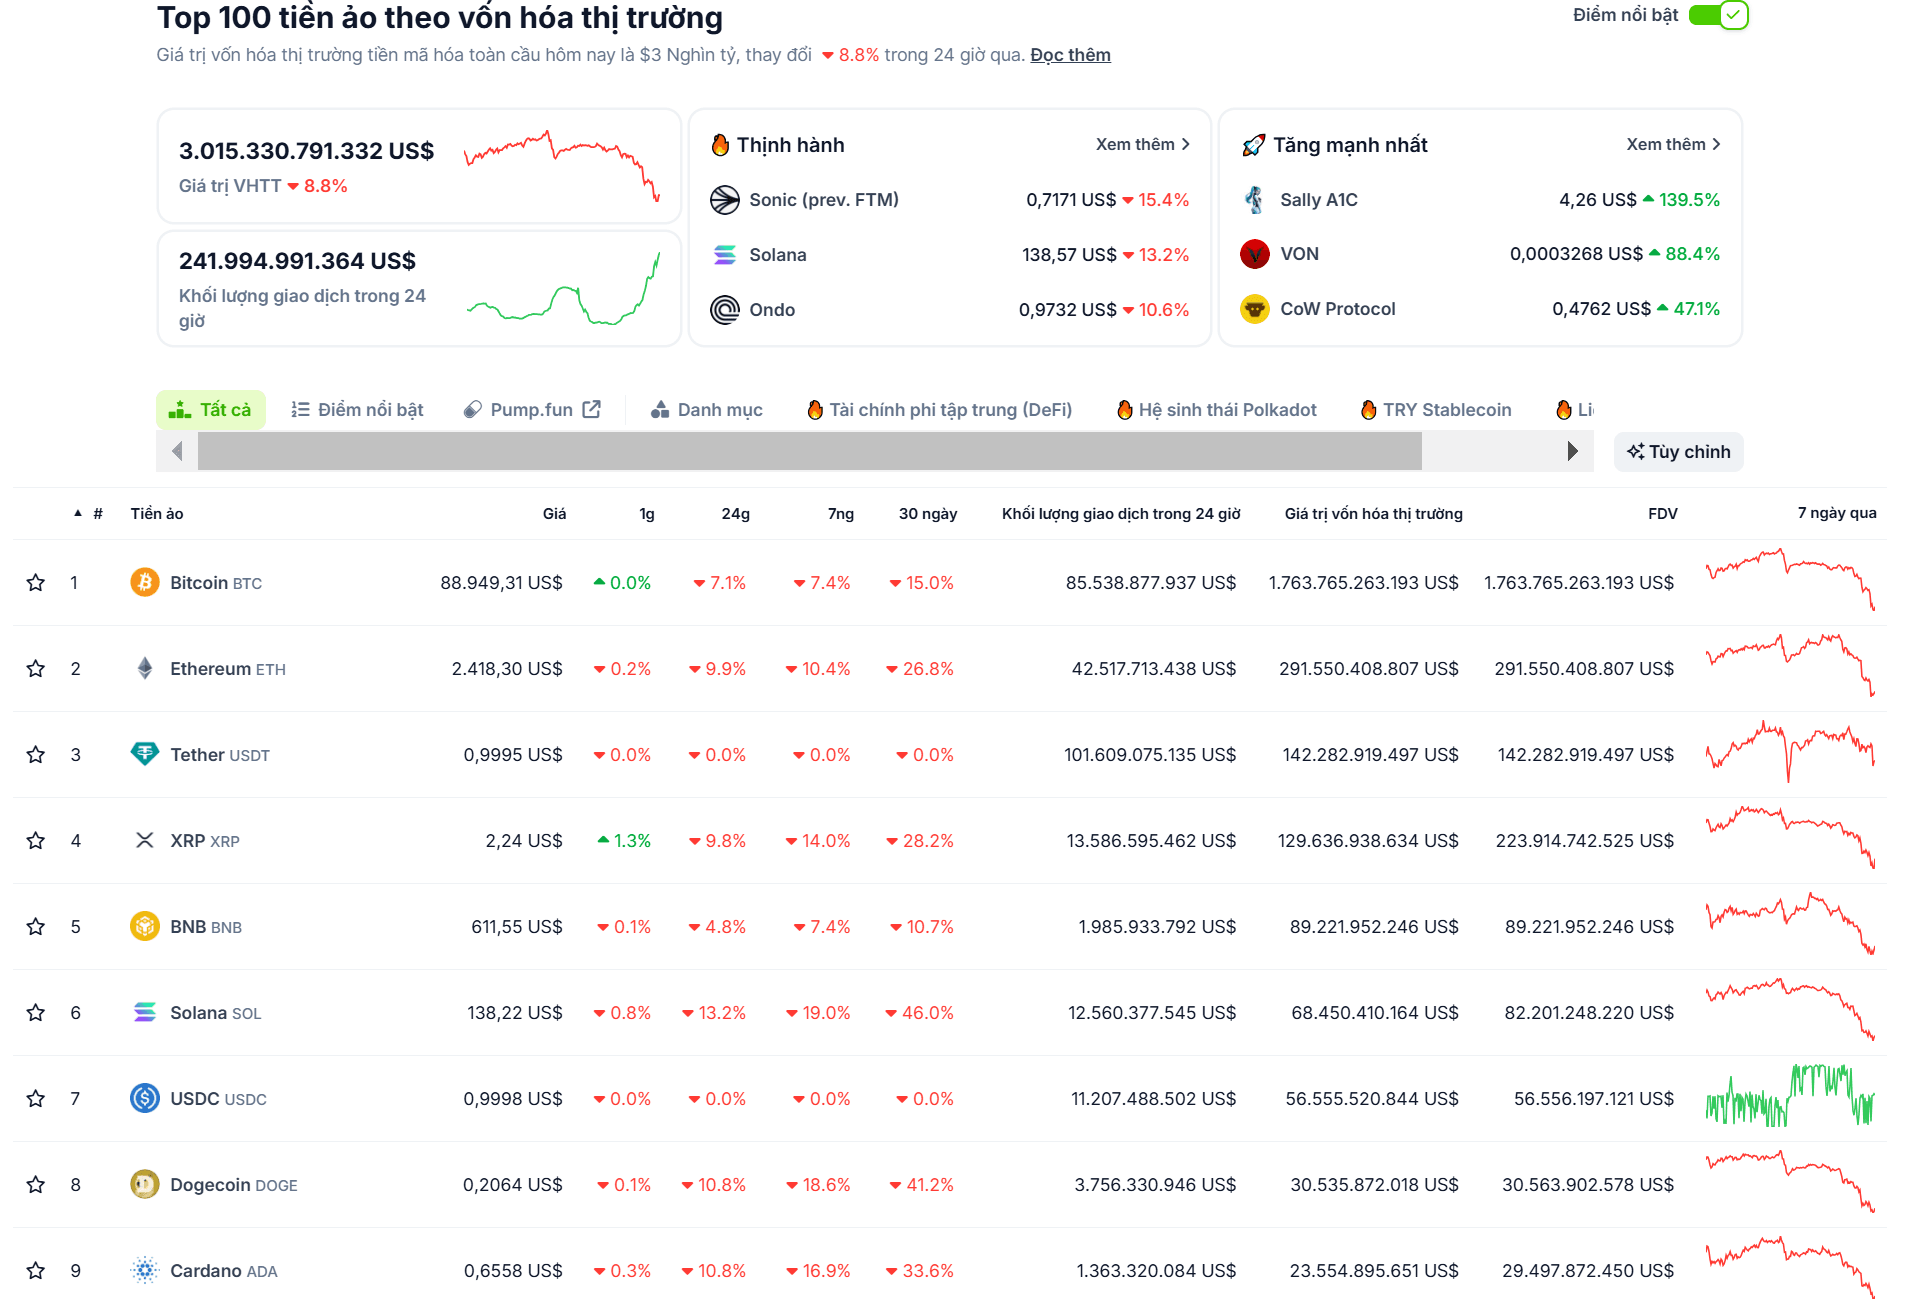The height and width of the screenshot is (1305, 1917).
Task: Click the horizontal tab scrollbar thumb
Action: (x=809, y=451)
